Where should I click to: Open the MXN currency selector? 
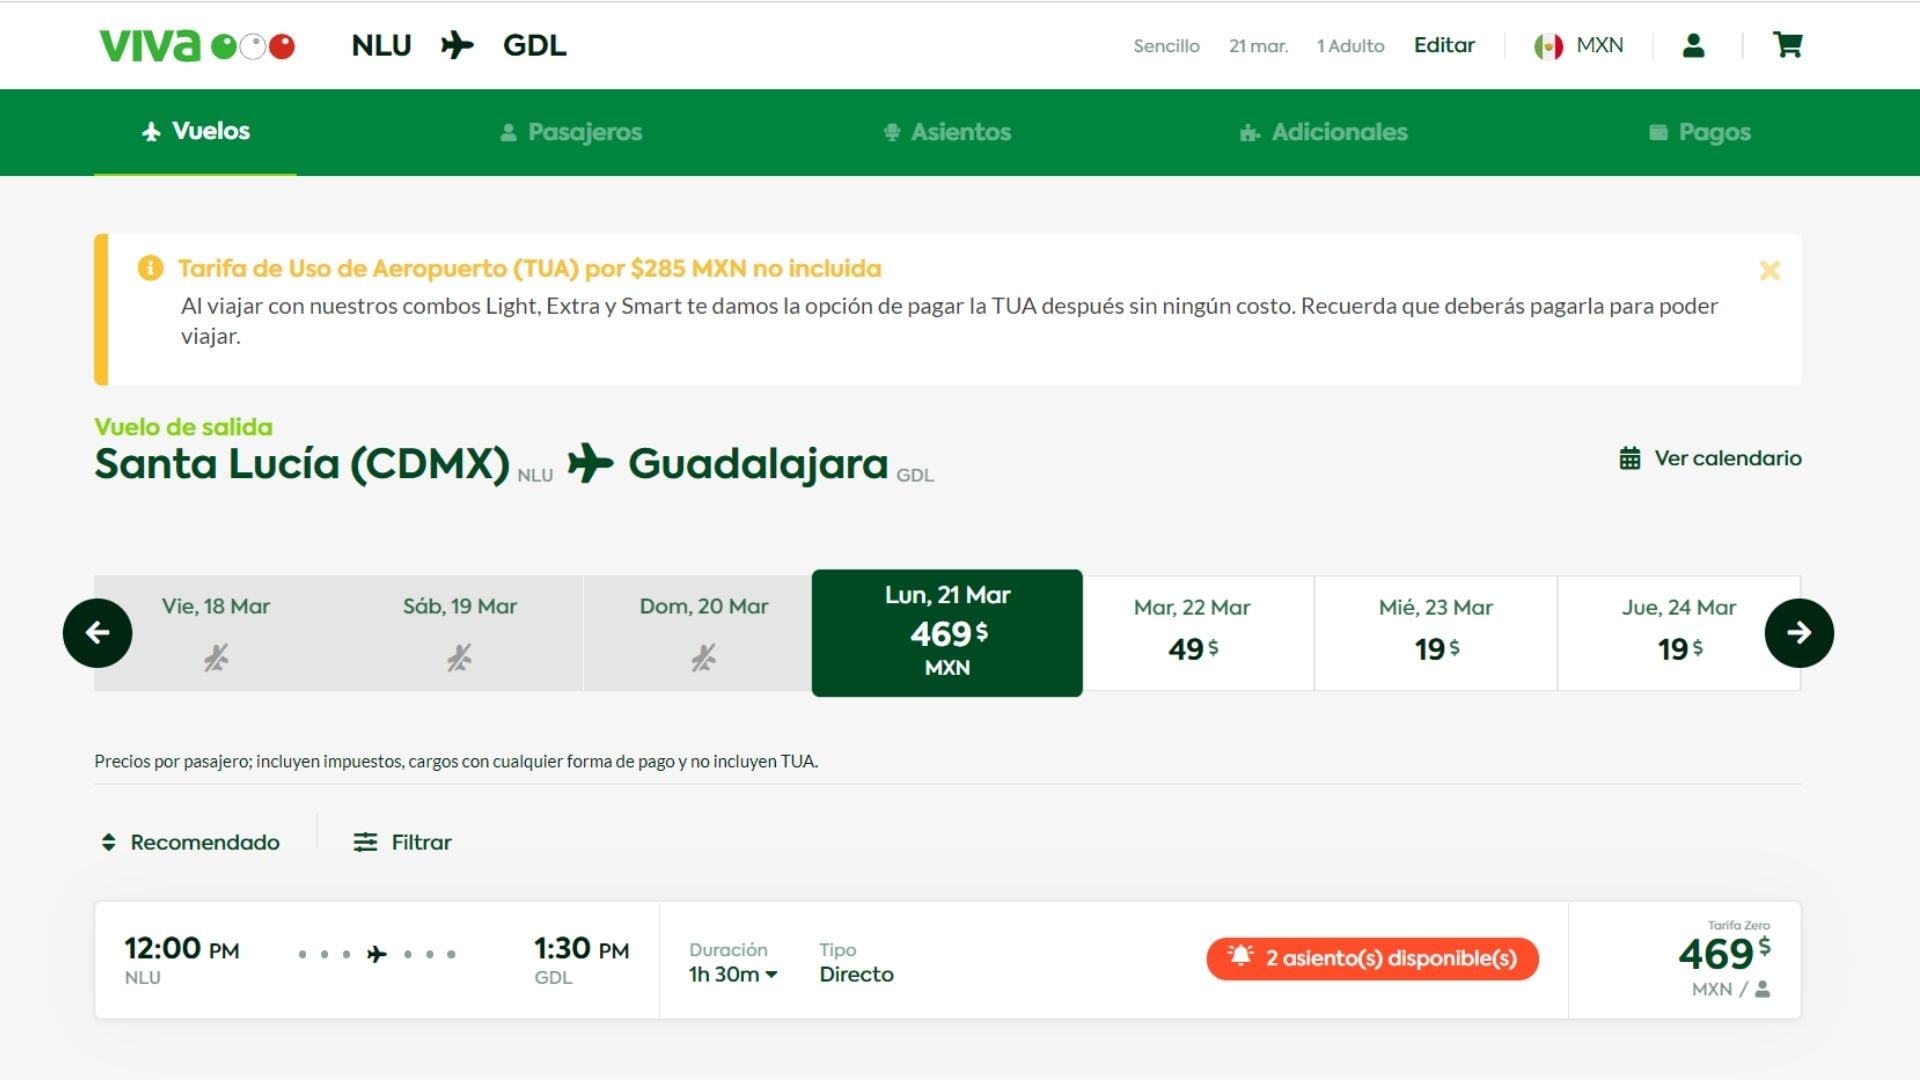click(1599, 45)
